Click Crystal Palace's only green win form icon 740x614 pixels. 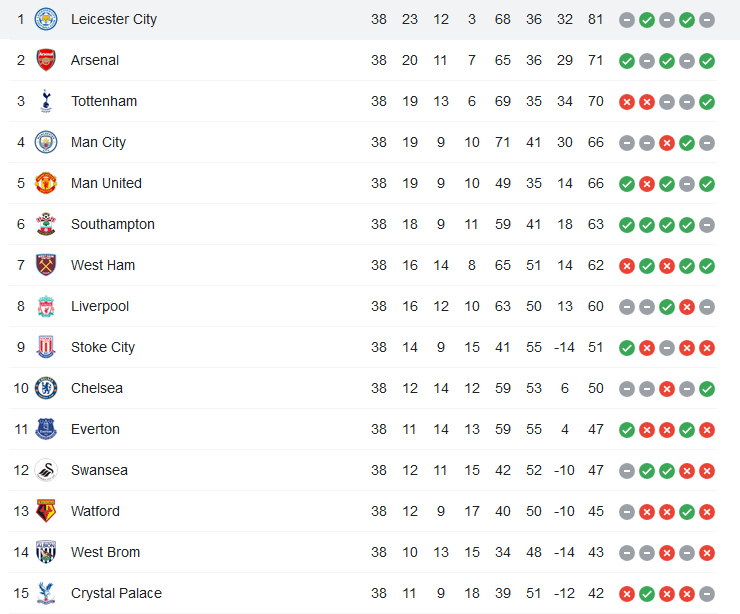[647, 594]
